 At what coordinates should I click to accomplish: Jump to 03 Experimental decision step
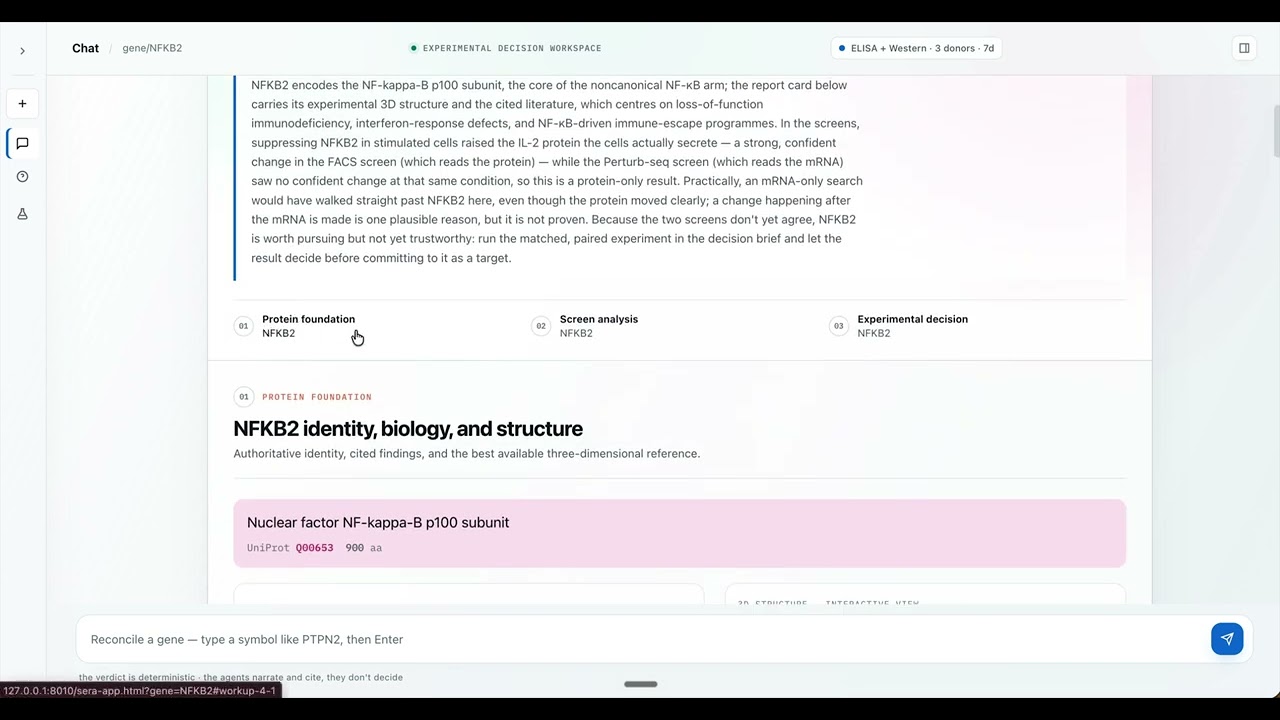tap(900, 326)
